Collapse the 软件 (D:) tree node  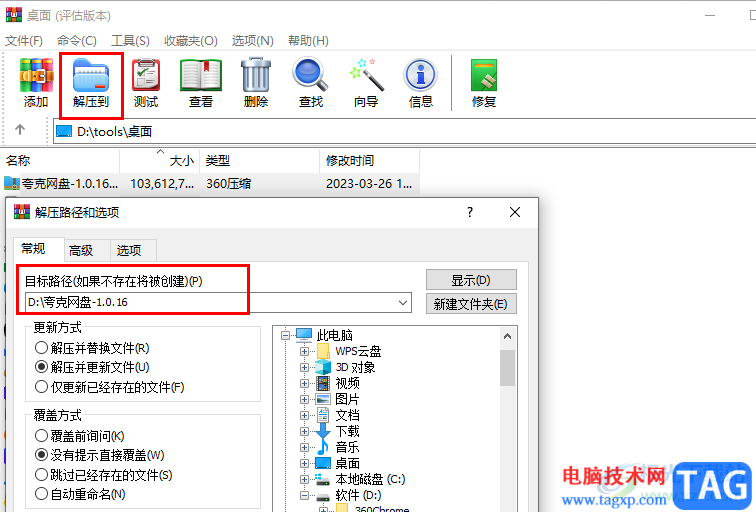pos(304,495)
